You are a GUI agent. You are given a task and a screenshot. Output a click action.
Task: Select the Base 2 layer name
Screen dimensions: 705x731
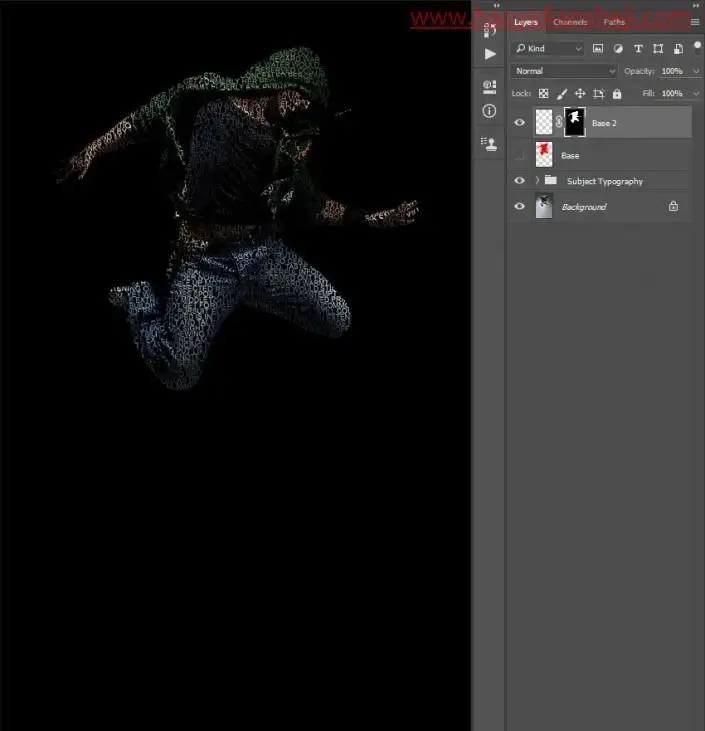[x=604, y=123]
